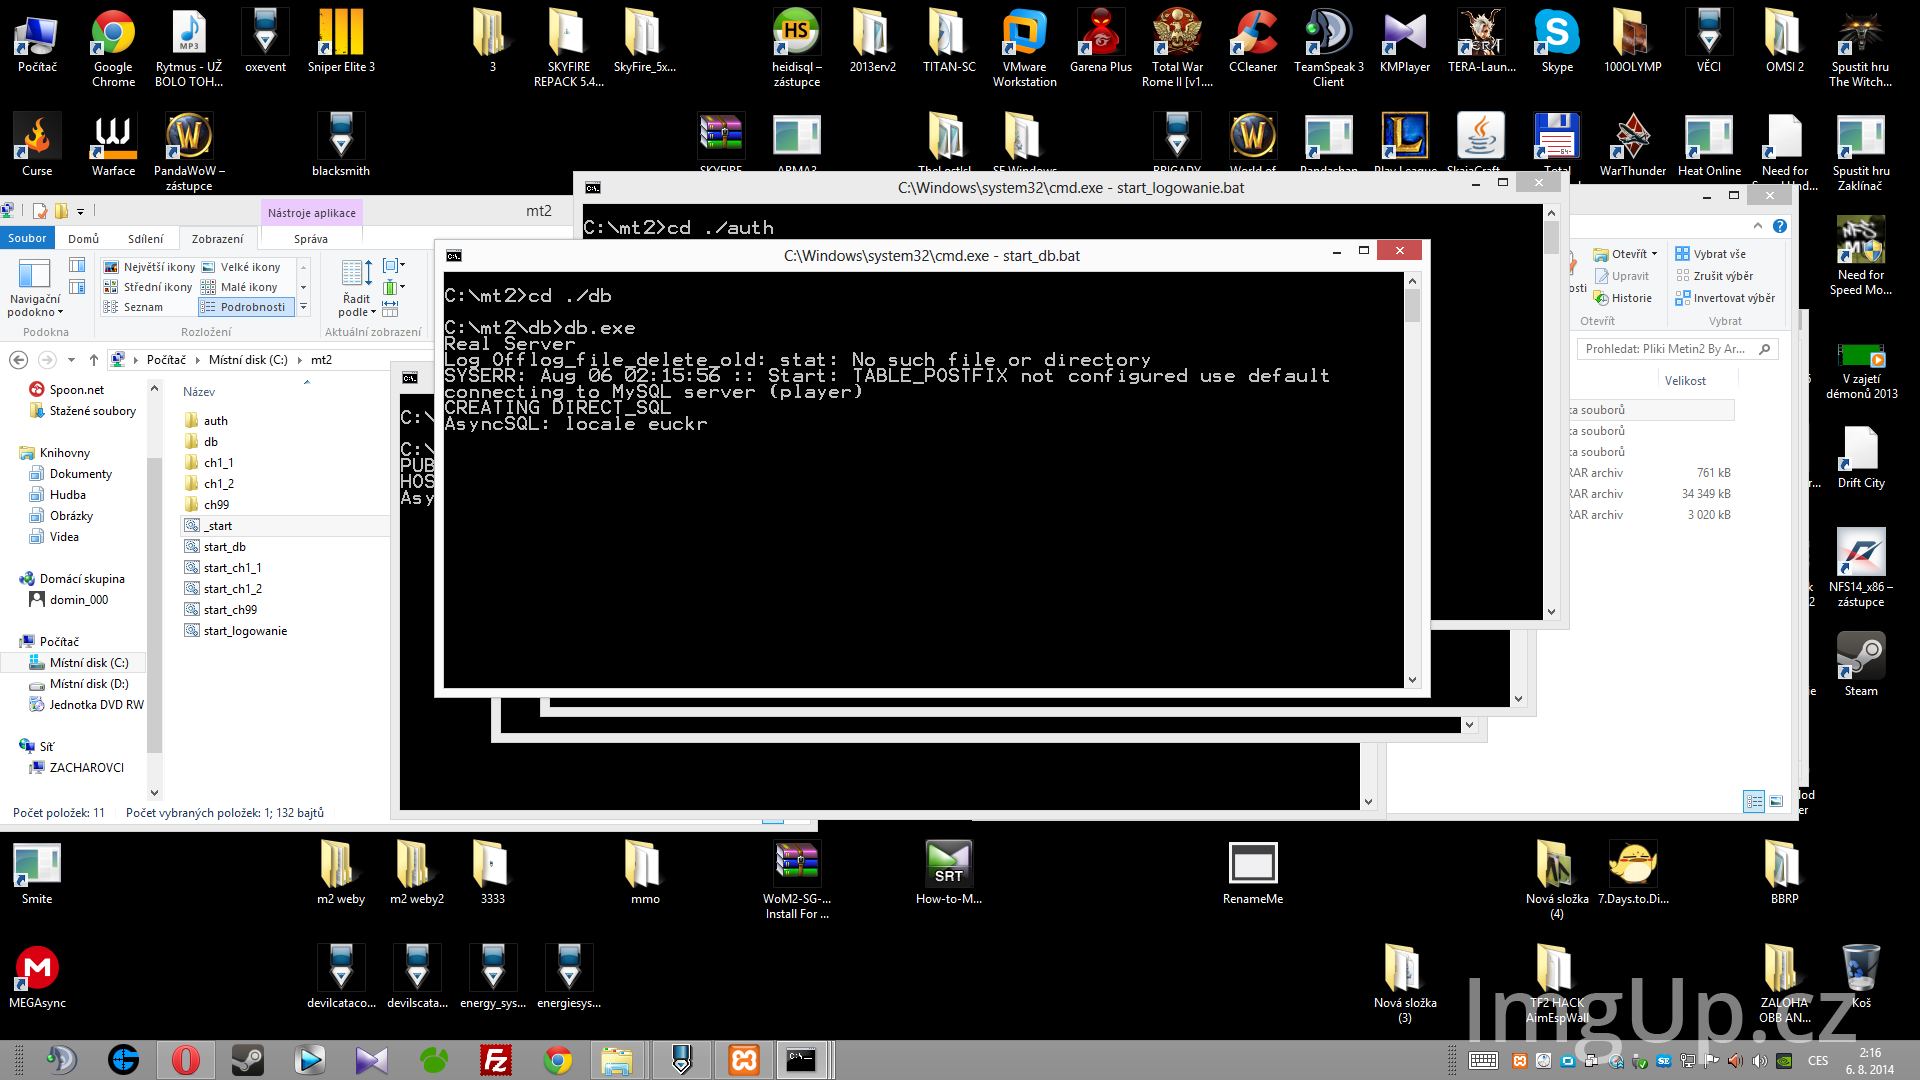Select Malé ikony layout

(x=240, y=287)
